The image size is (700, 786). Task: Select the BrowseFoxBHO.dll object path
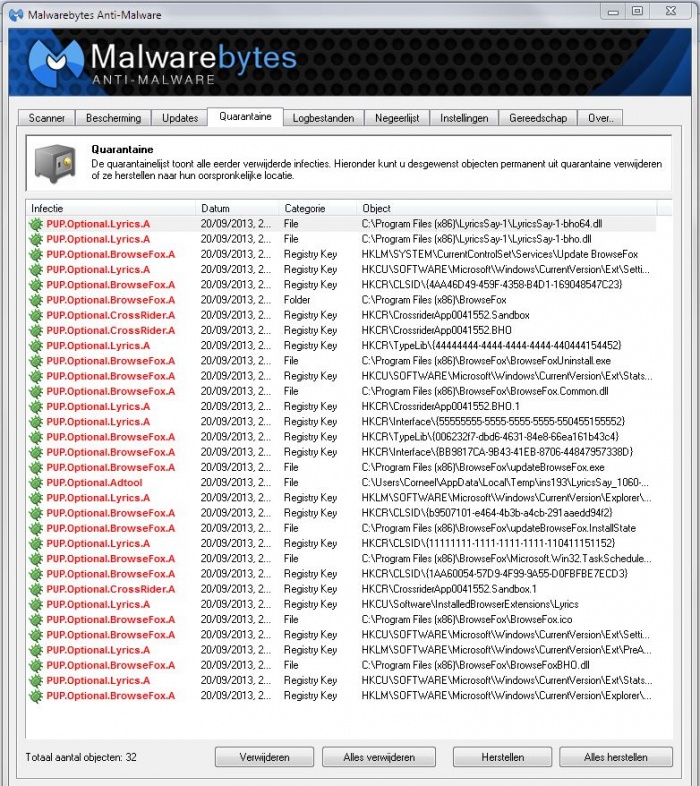tap(475, 665)
